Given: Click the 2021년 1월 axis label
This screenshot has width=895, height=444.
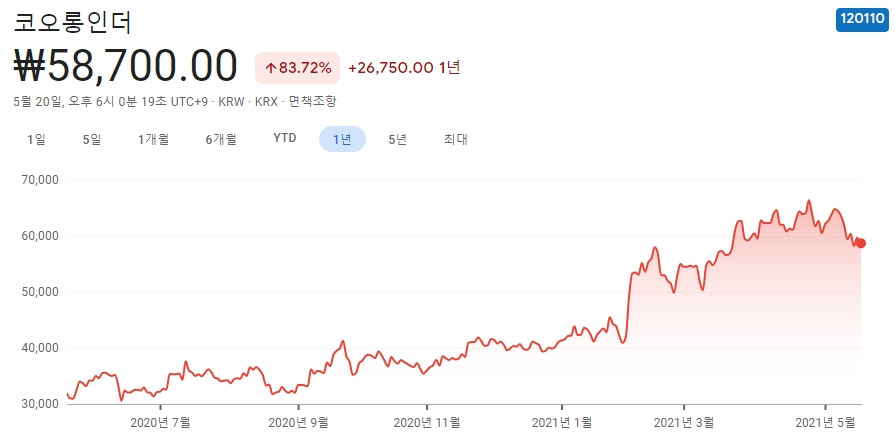Looking at the screenshot, I should pos(562,423).
